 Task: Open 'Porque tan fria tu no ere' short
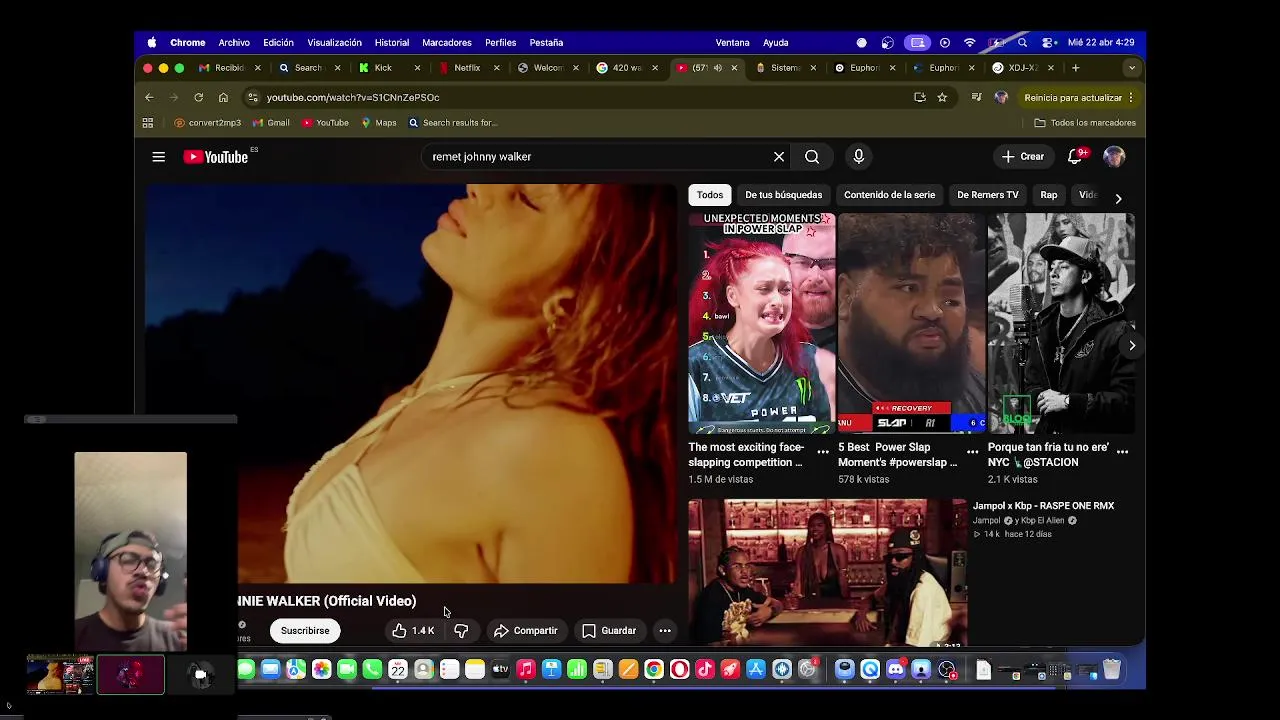[x=1061, y=323]
